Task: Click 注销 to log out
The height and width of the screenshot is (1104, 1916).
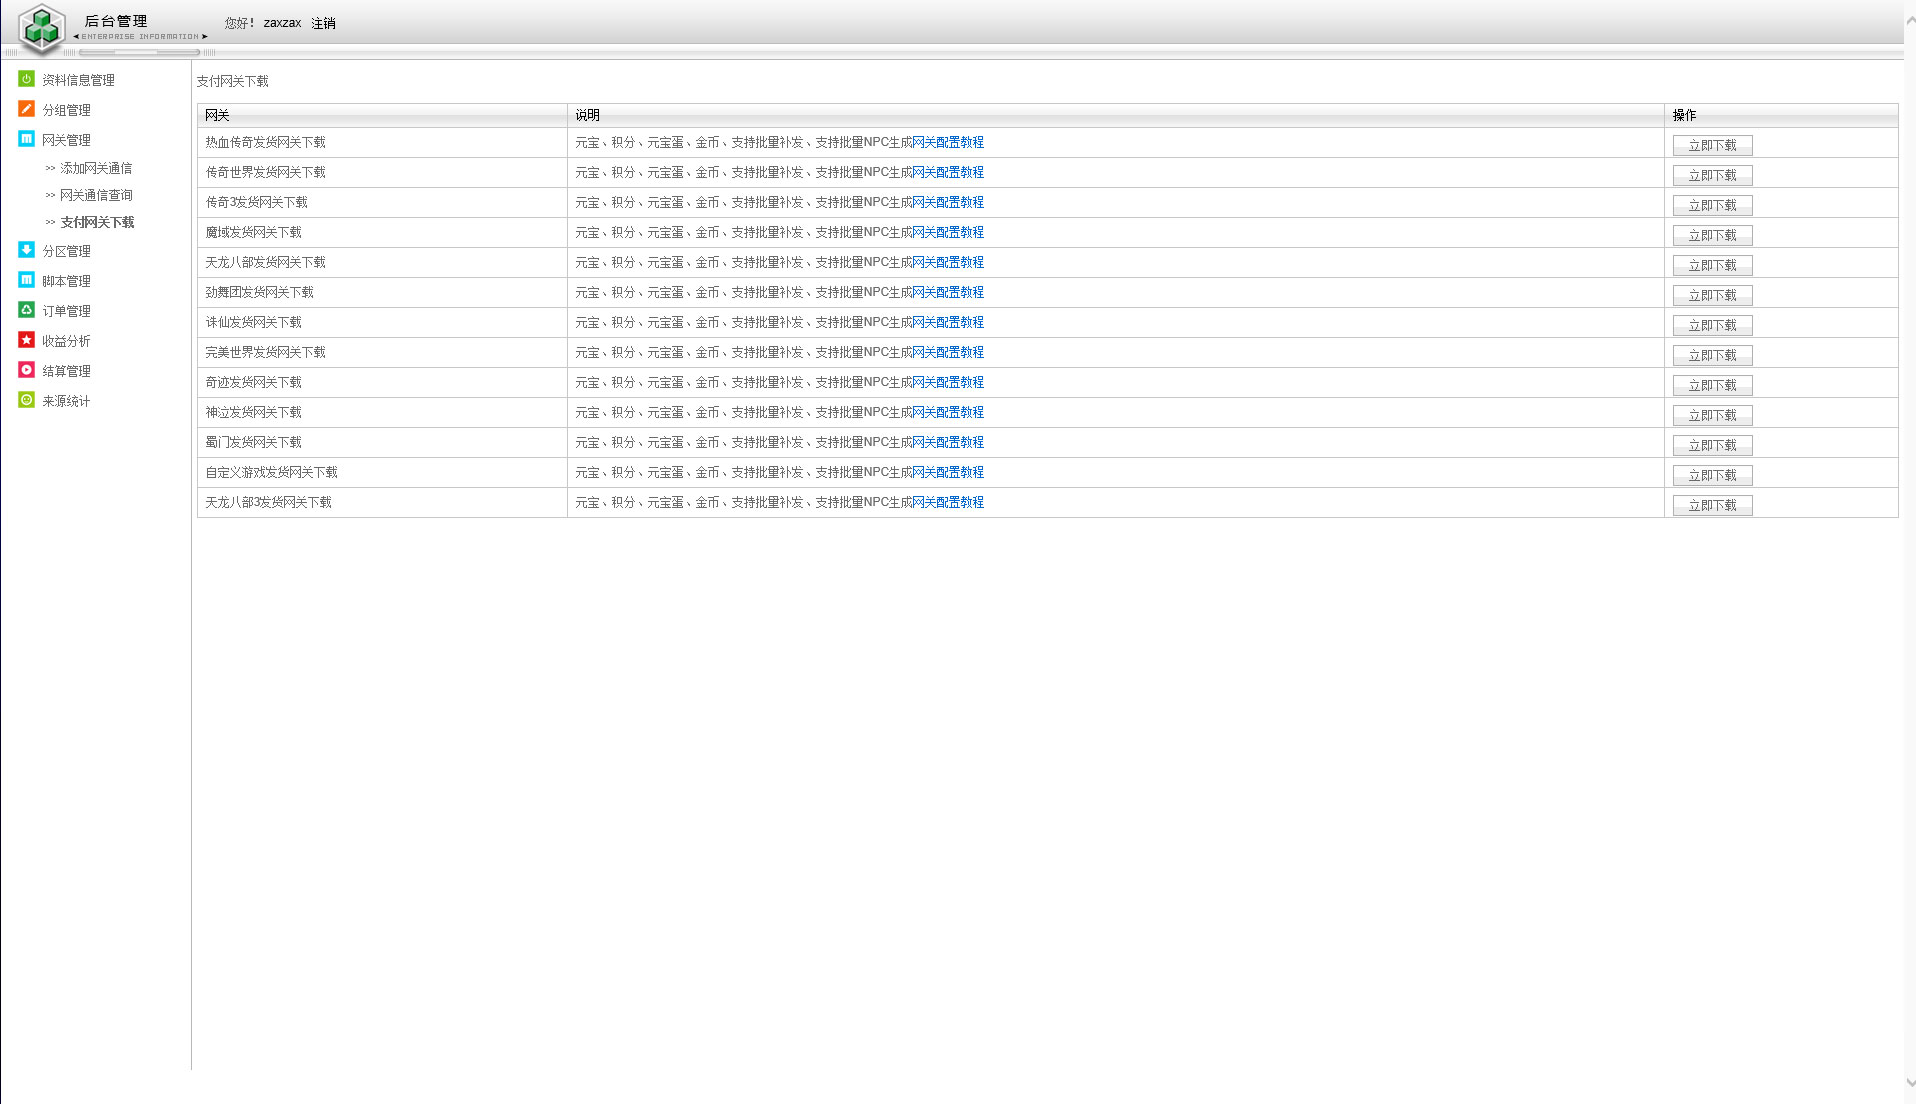Action: [x=323, y=23]
